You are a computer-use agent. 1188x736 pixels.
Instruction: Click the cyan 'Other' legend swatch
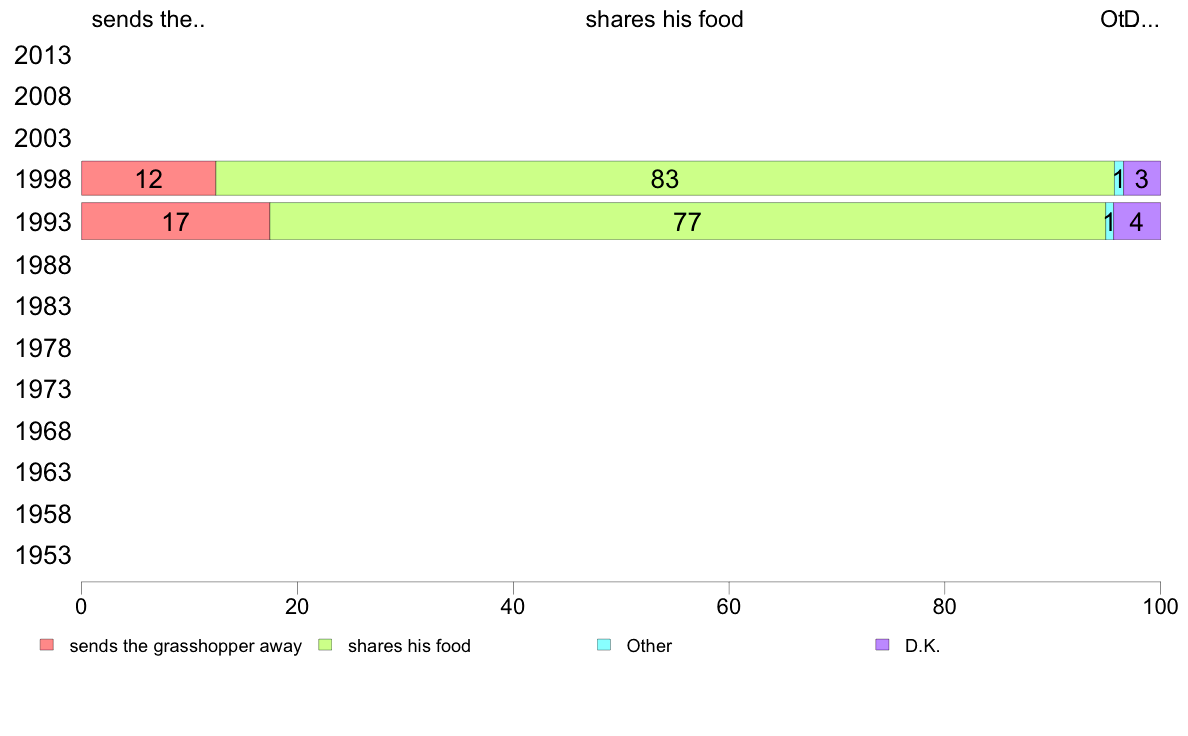pyautogui.click(x=604, y=645)
